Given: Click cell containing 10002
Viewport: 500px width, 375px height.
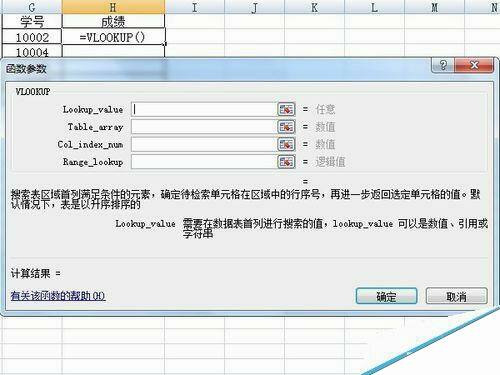Looking at the screenshot, I should (32, 37).
